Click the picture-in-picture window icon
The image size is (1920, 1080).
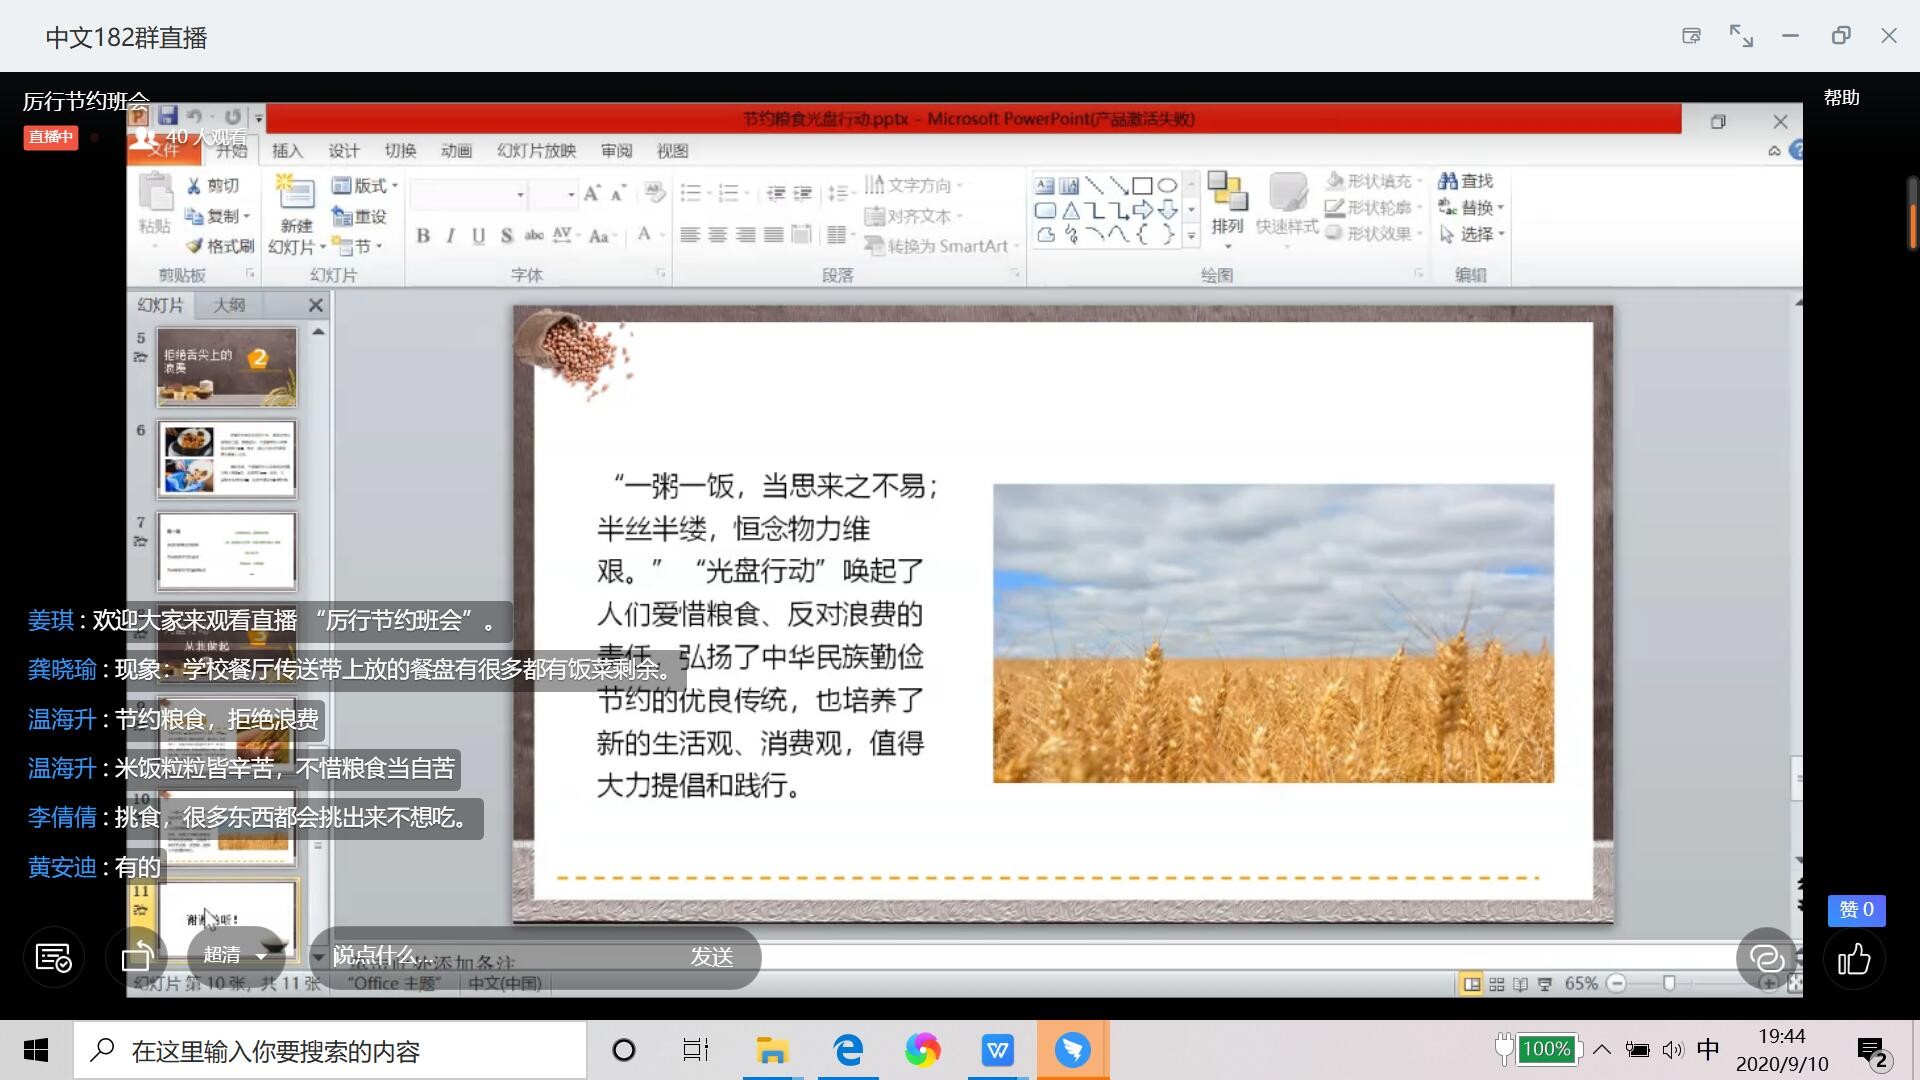[1691, 36]
